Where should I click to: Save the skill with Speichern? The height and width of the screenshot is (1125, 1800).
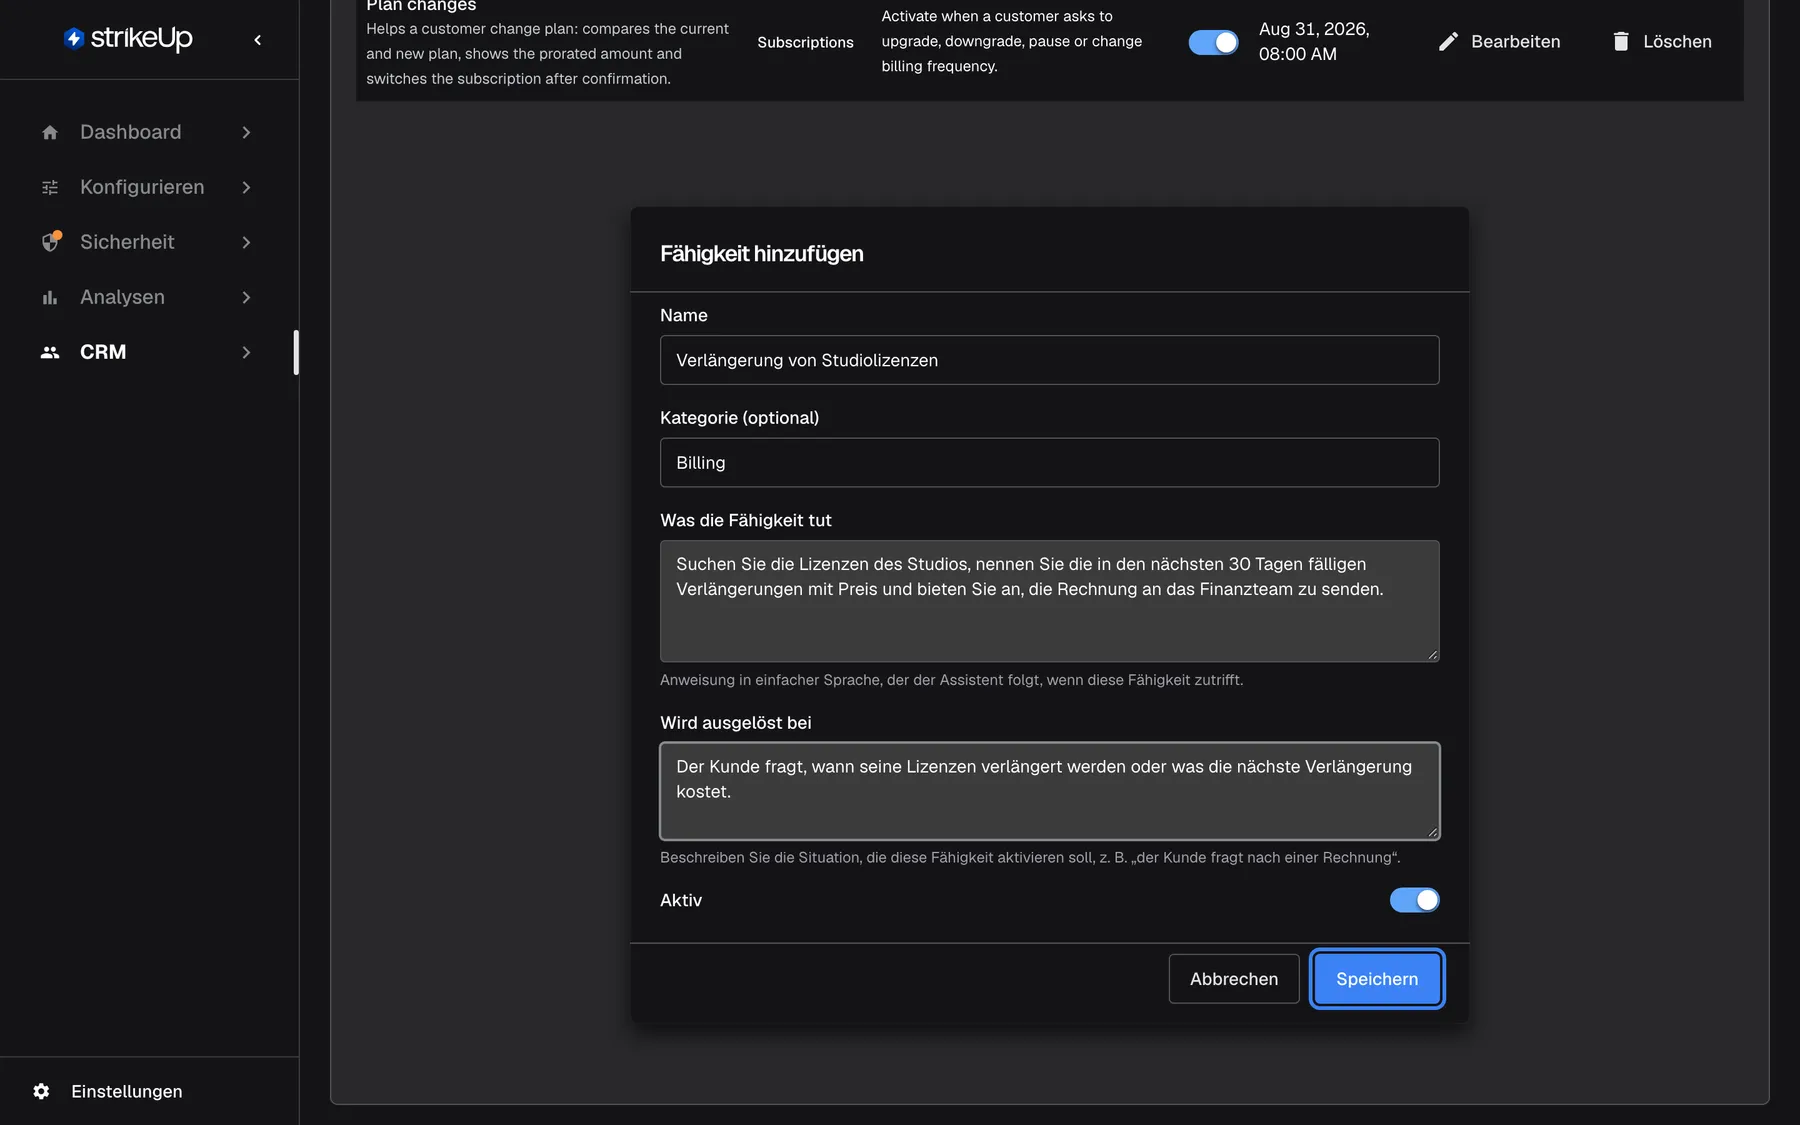pyautogui.click(x=1377, y=979)
